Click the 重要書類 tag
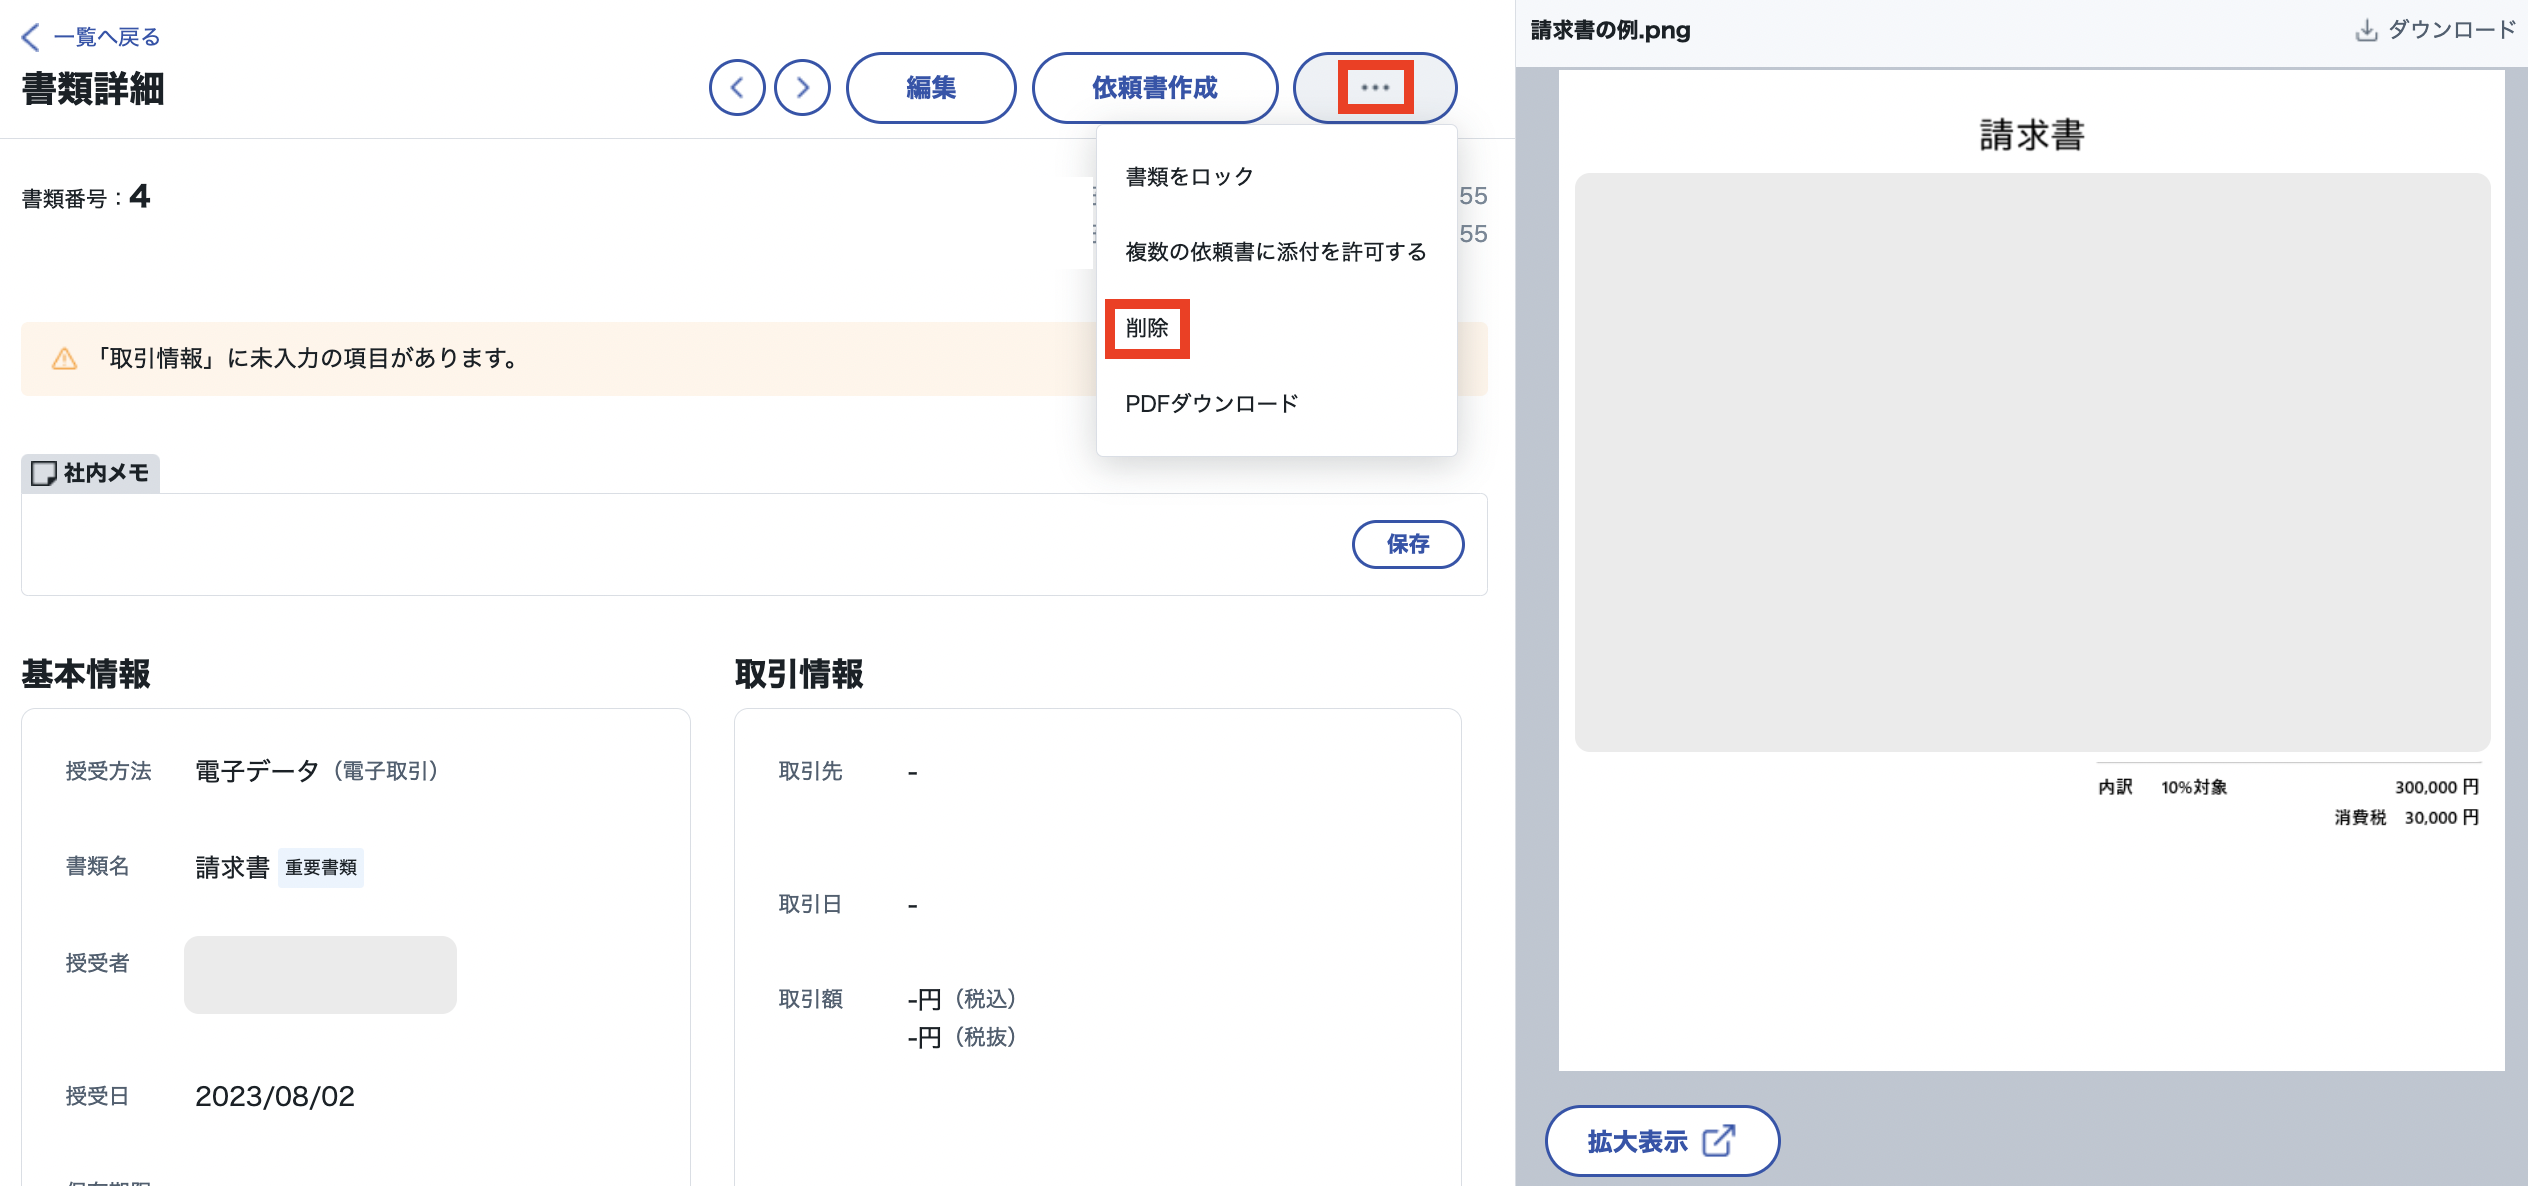This screenshot has height=1186, width=2528. pyautogui.click(x=321, y=867)
